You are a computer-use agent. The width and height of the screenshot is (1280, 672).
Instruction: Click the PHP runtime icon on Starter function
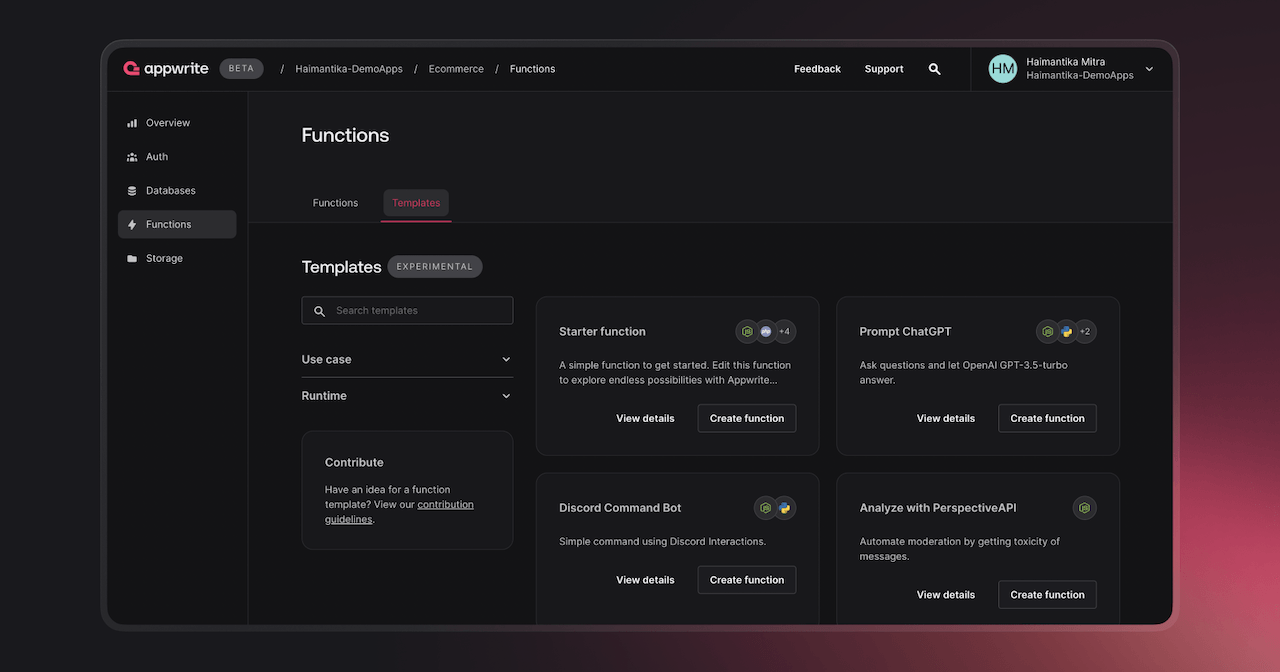[766, 331]
